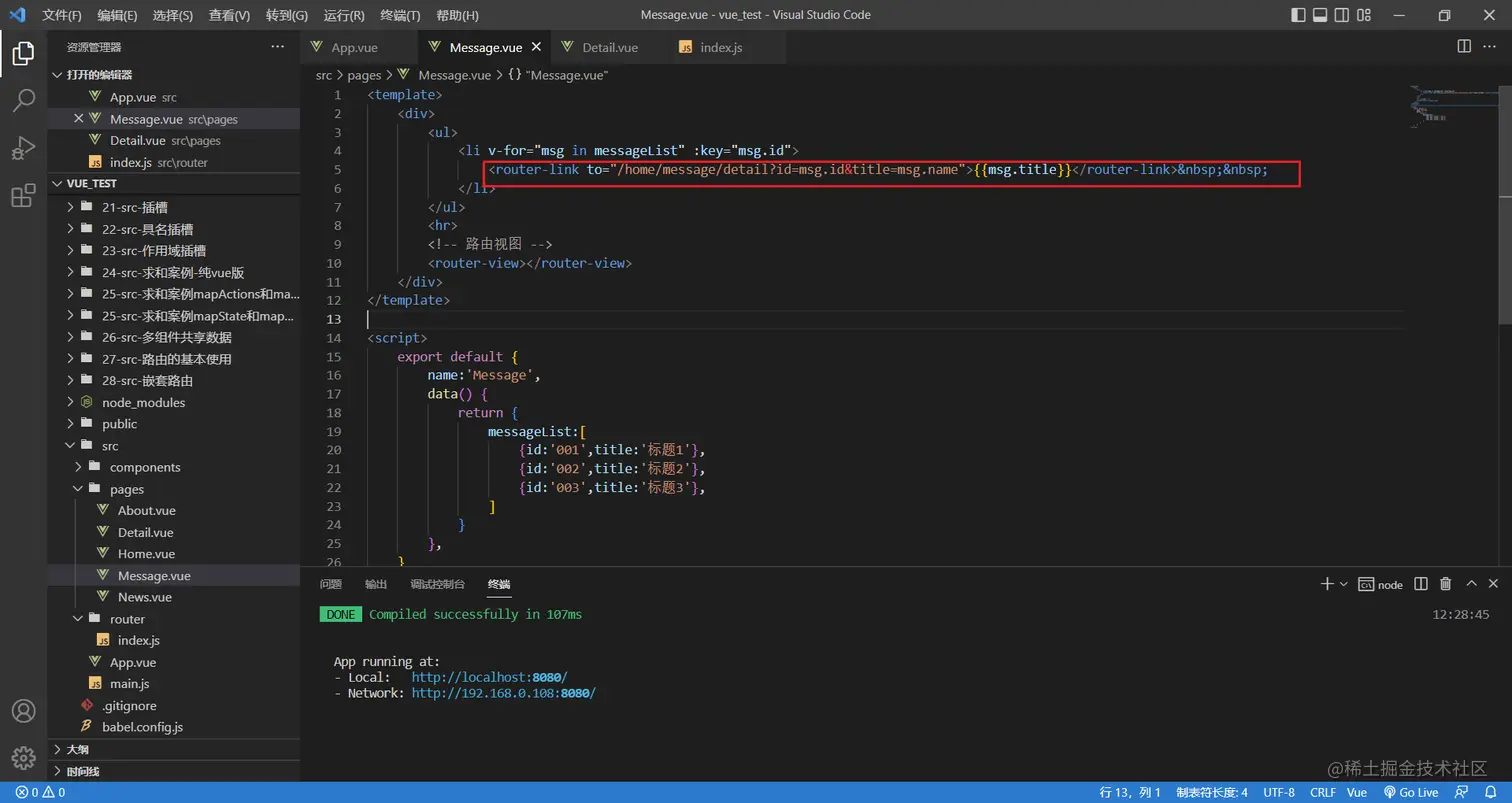Screen dimensions: 1512x803
Task: Open the notifications bell in status bar
Action: point(1490,792)
